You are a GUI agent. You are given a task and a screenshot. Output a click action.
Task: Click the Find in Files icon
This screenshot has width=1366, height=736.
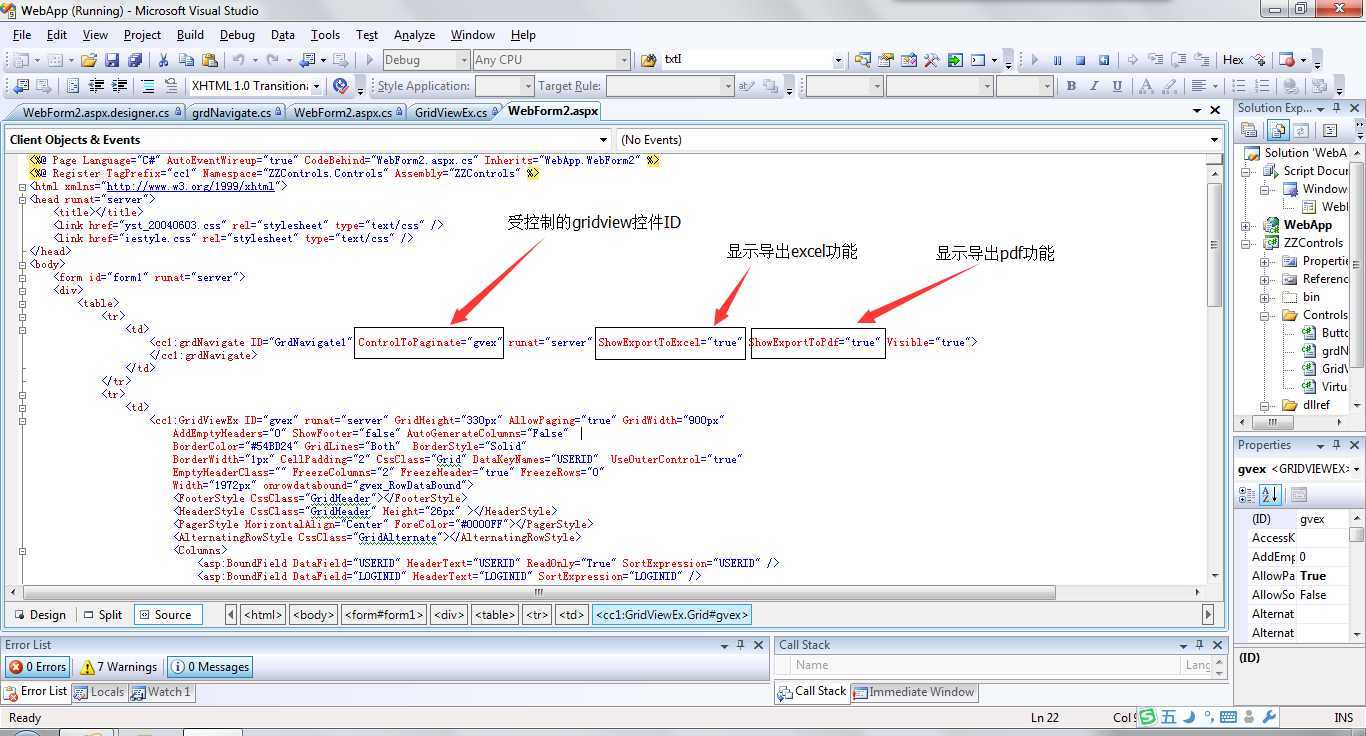coord(648,60)
